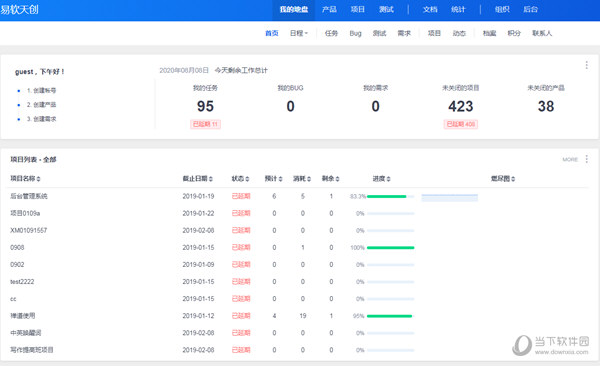Switch to 积分 in the sub navigation
This screenshot has width=600, height=366.
click(x=514, y=33)
